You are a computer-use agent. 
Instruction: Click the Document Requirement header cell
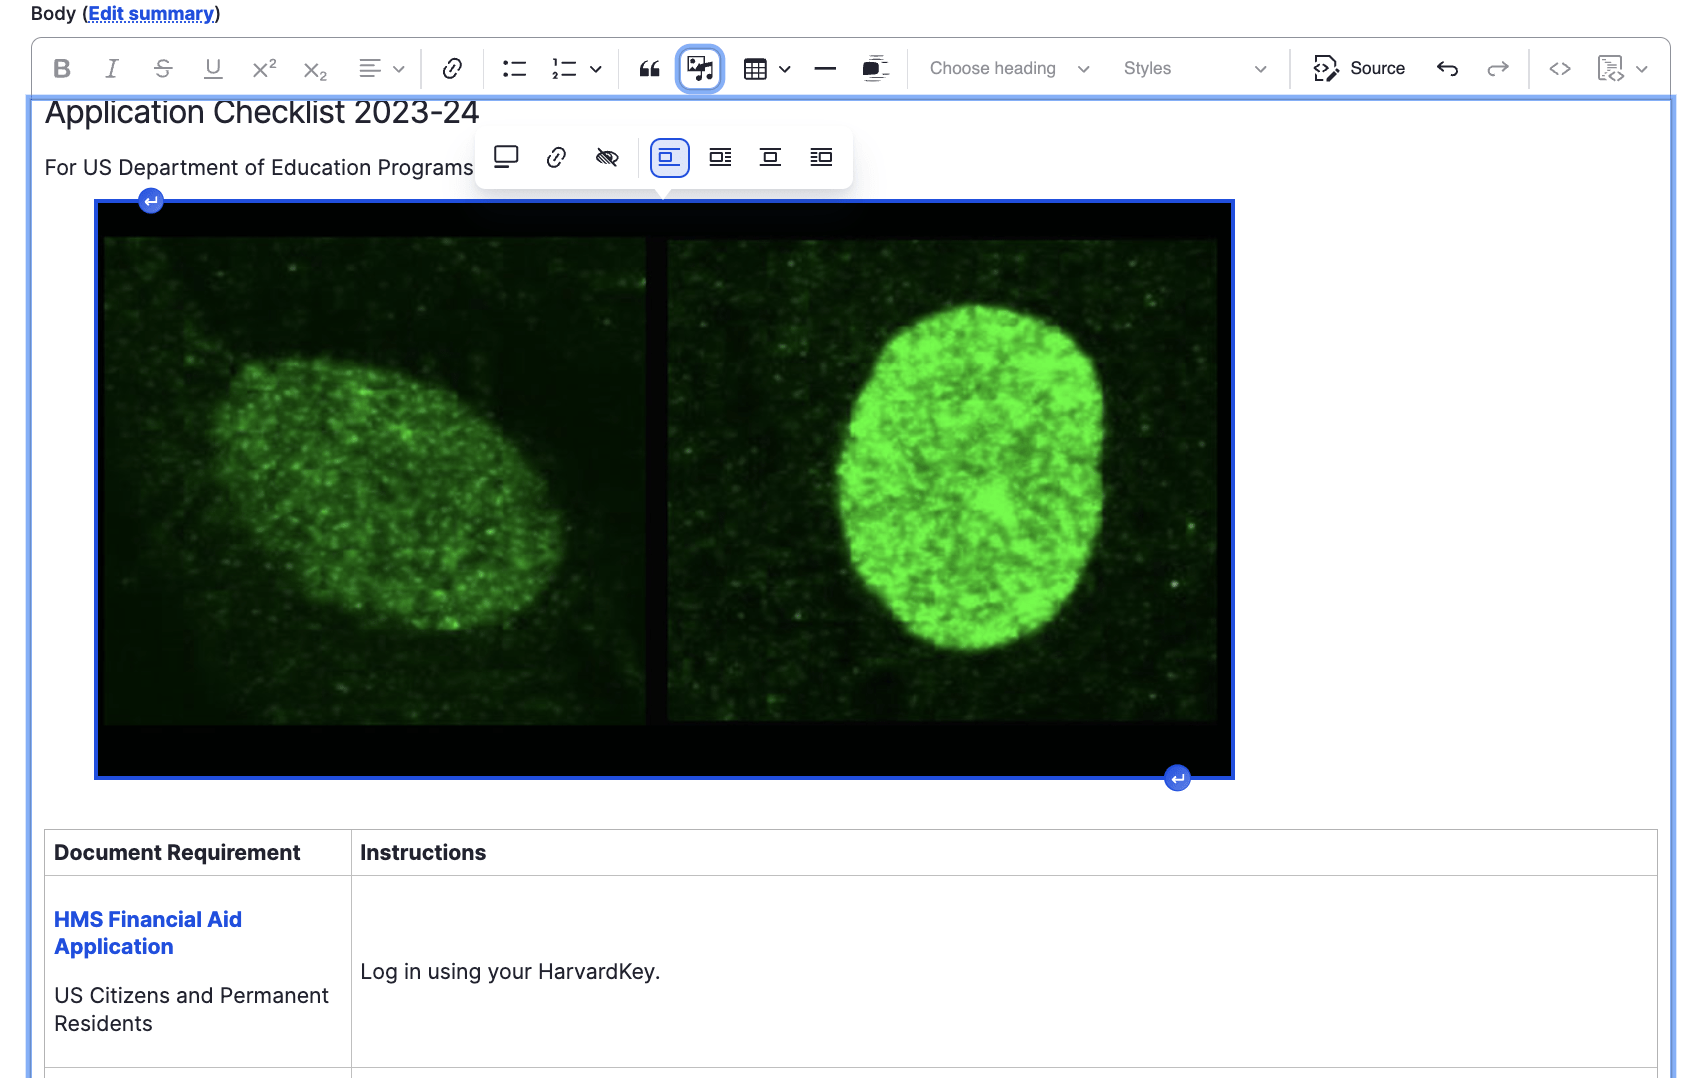tap(198, 852)
